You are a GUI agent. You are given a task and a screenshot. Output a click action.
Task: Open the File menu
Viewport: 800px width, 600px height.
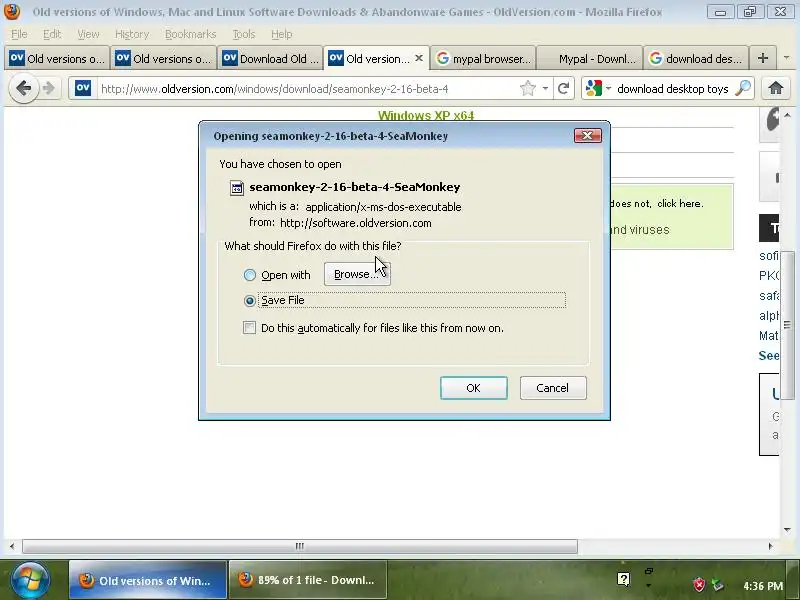19,34
